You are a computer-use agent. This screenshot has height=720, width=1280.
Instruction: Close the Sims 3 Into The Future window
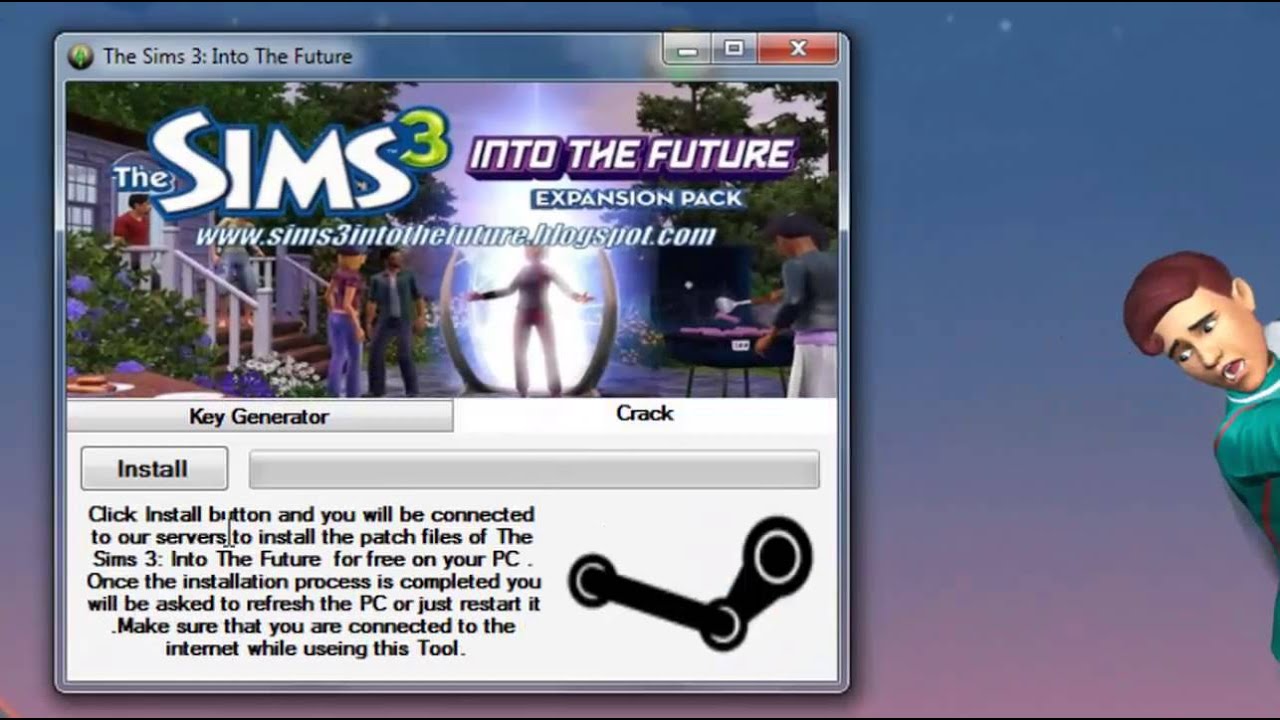[798, 48]
